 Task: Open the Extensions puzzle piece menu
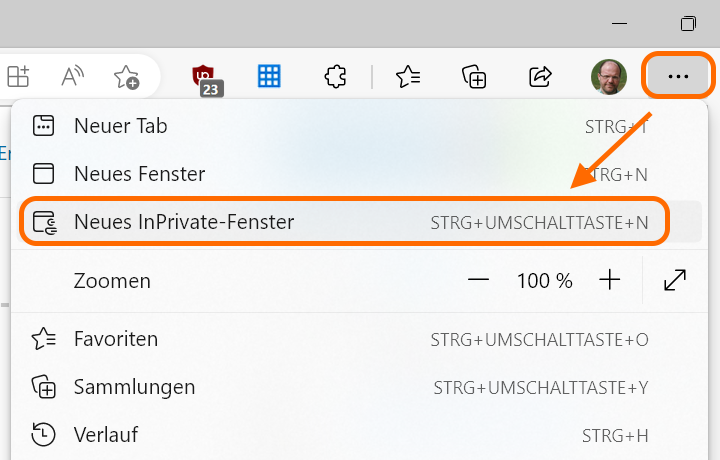(x=335, y=76)
